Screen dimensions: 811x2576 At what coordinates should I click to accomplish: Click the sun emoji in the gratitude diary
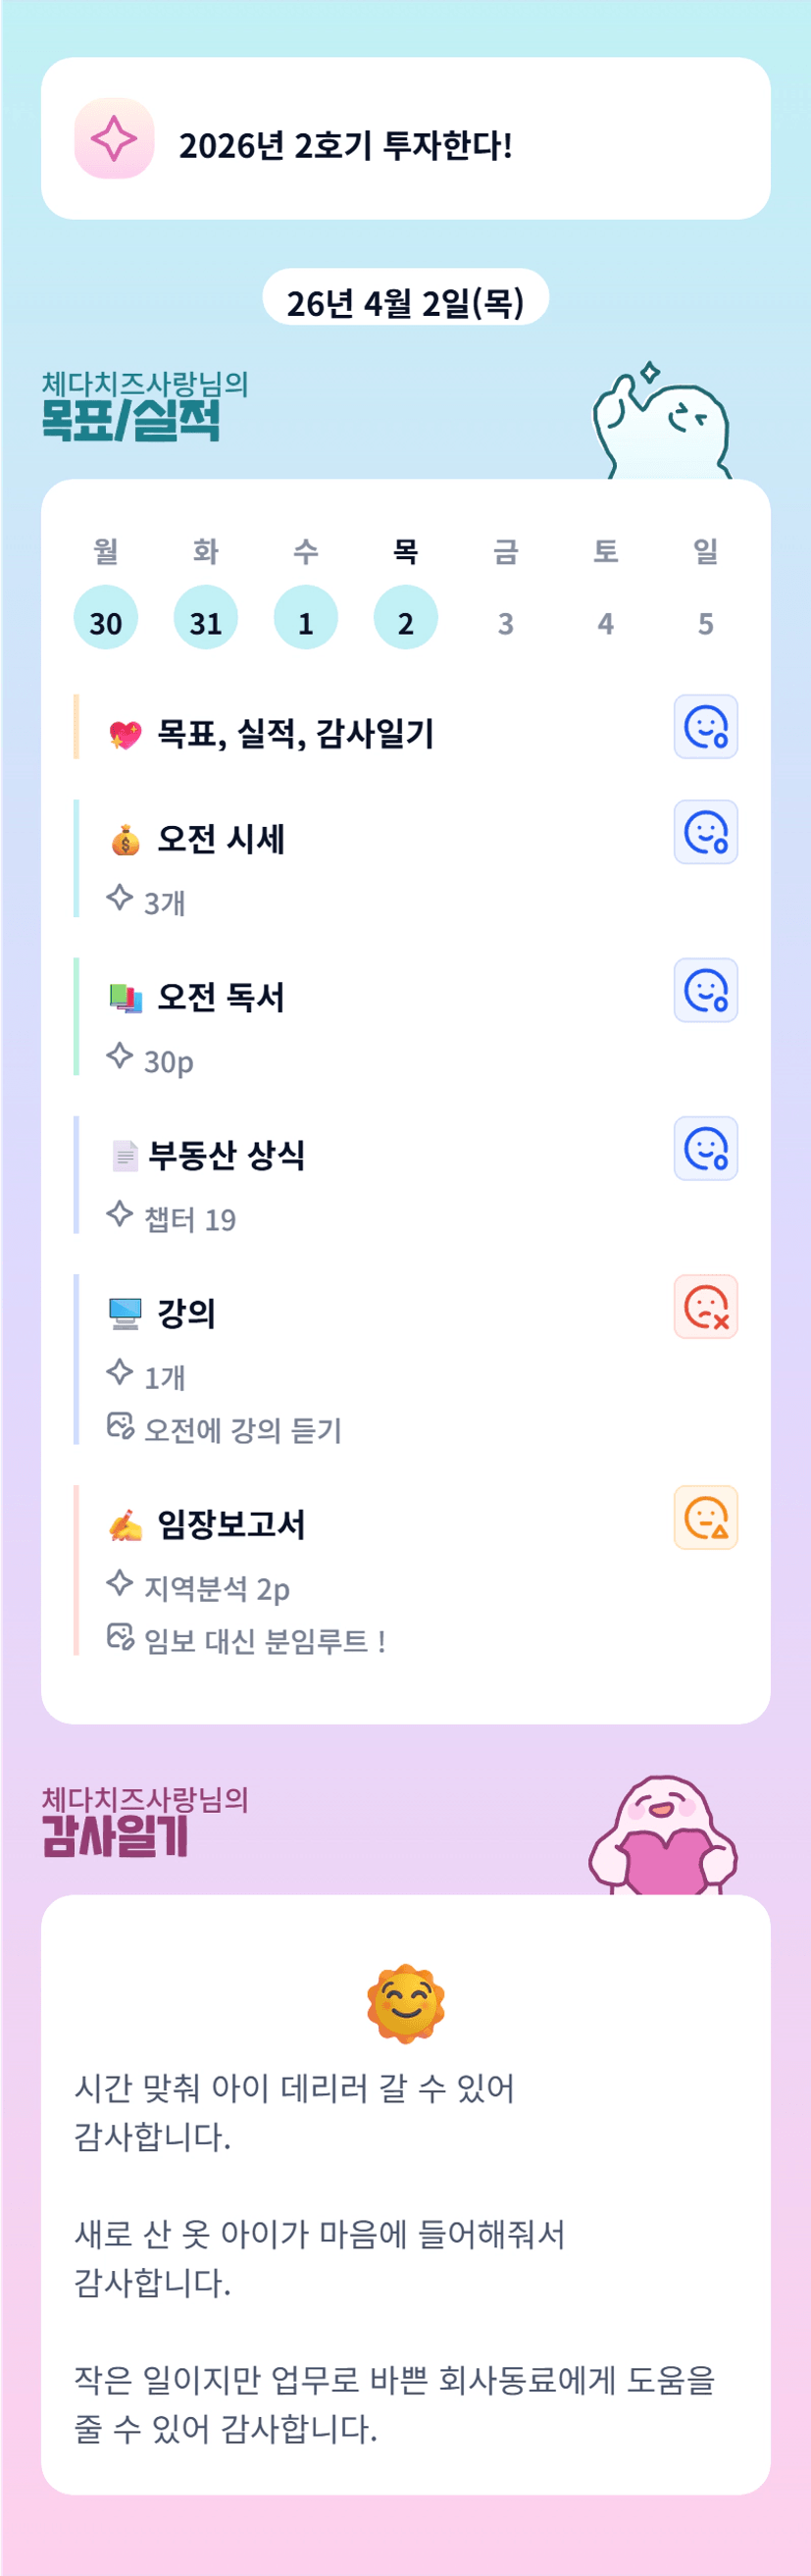coord(405,2001)
